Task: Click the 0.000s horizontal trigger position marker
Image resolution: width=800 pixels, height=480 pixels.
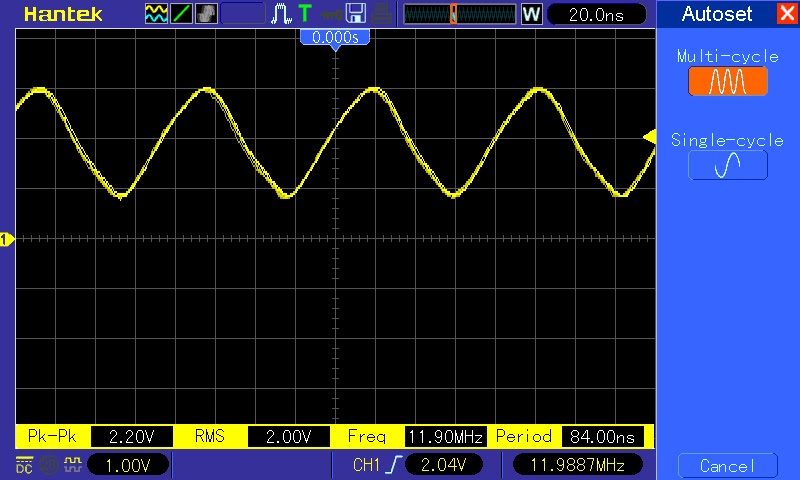Action: (x=335, y=38)
